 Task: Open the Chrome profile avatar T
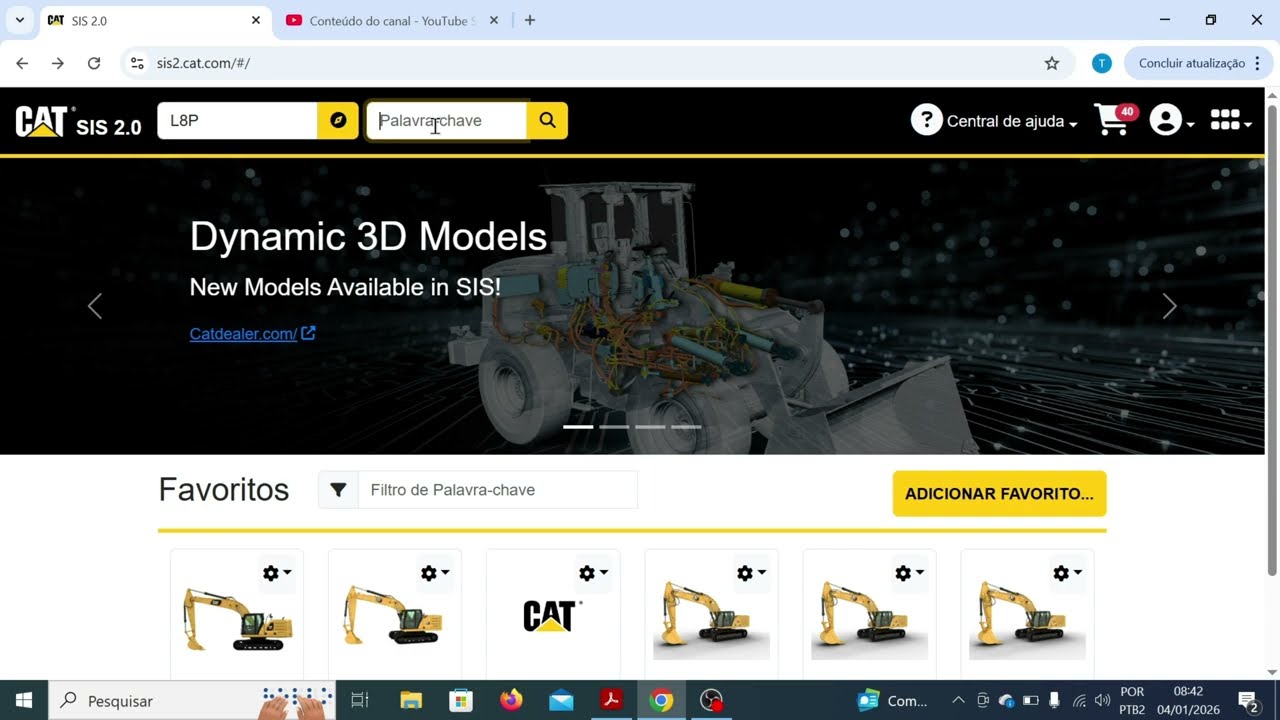pos(1102,63)
